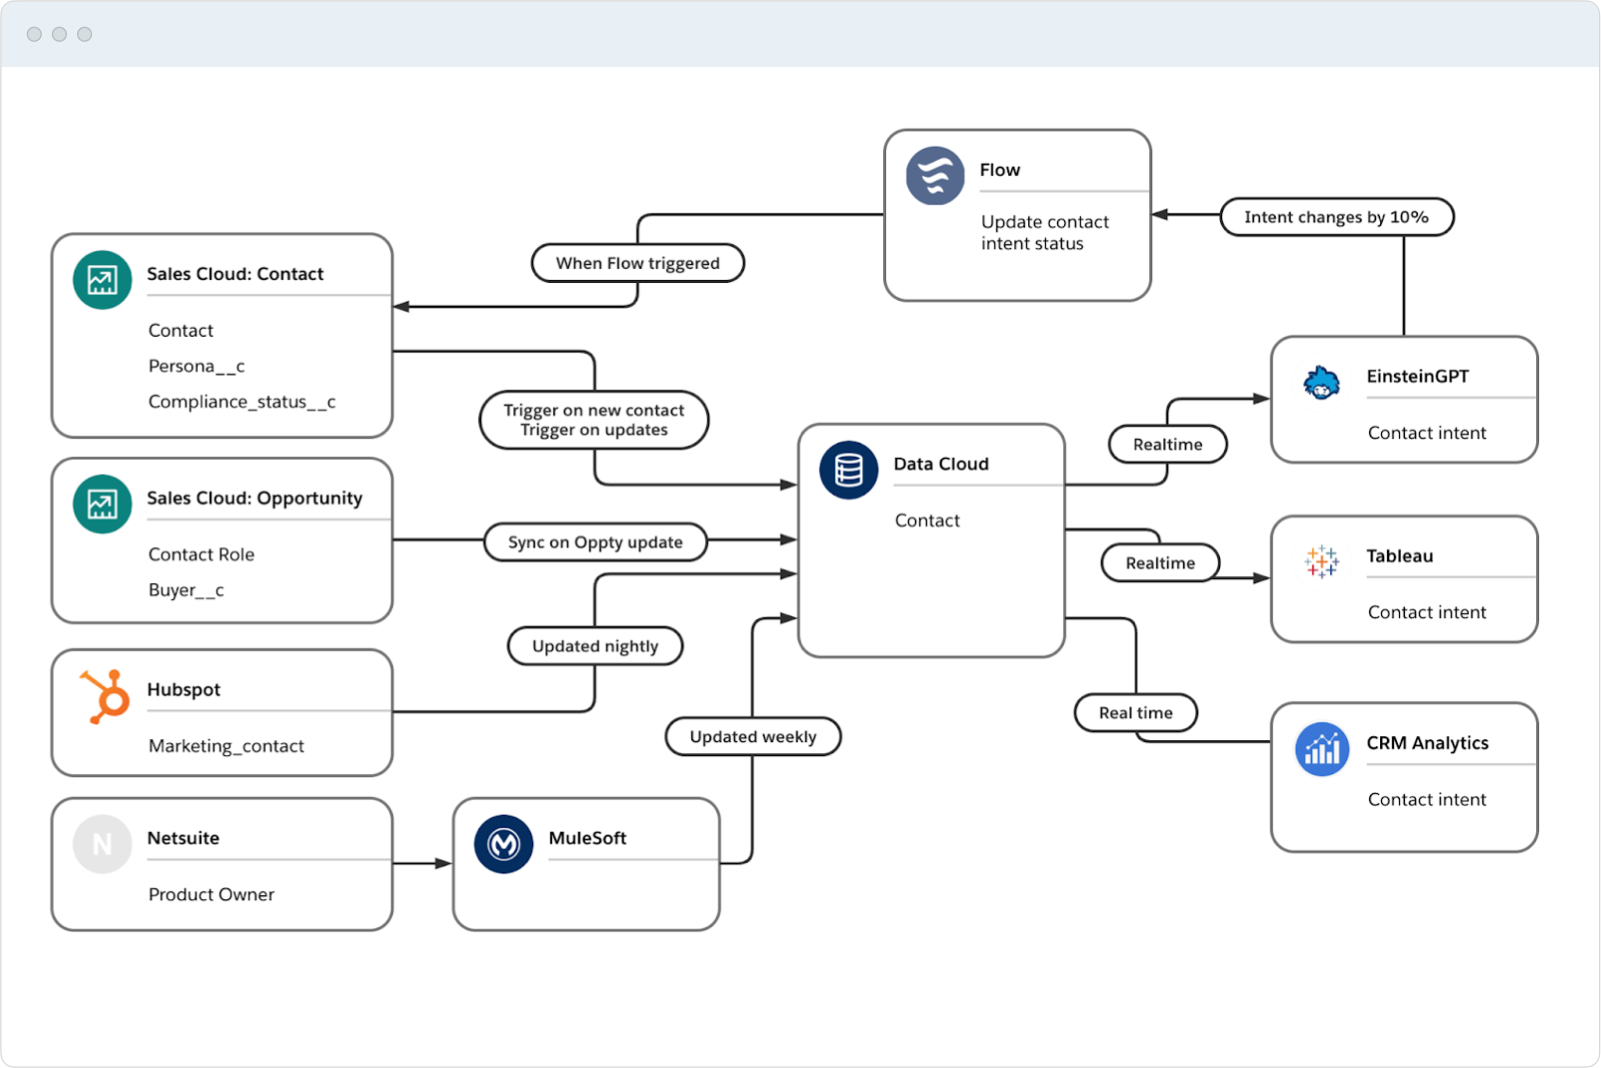Click the Sales Cloud Opportunity icon
This screenshot has height=1068, width=1601.
(102, 504)
